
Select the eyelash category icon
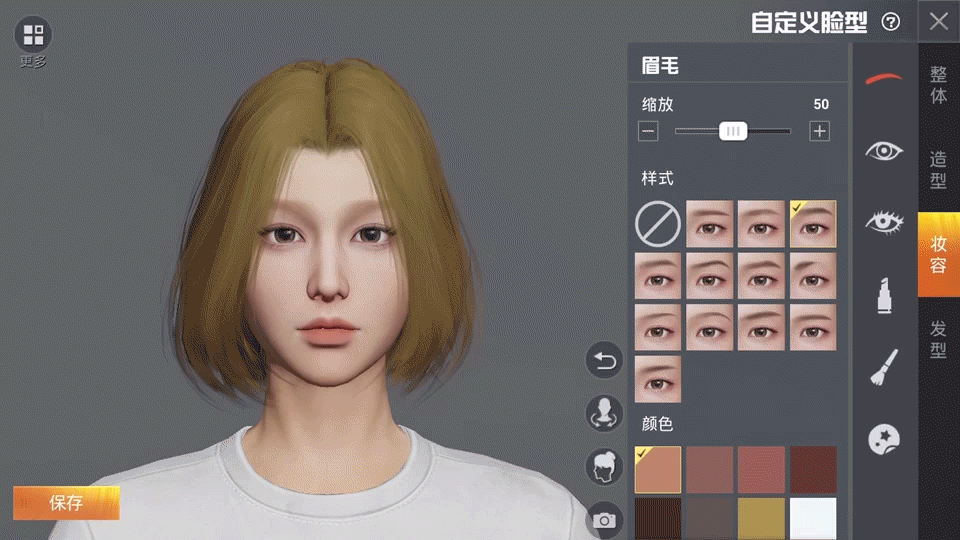884,222
